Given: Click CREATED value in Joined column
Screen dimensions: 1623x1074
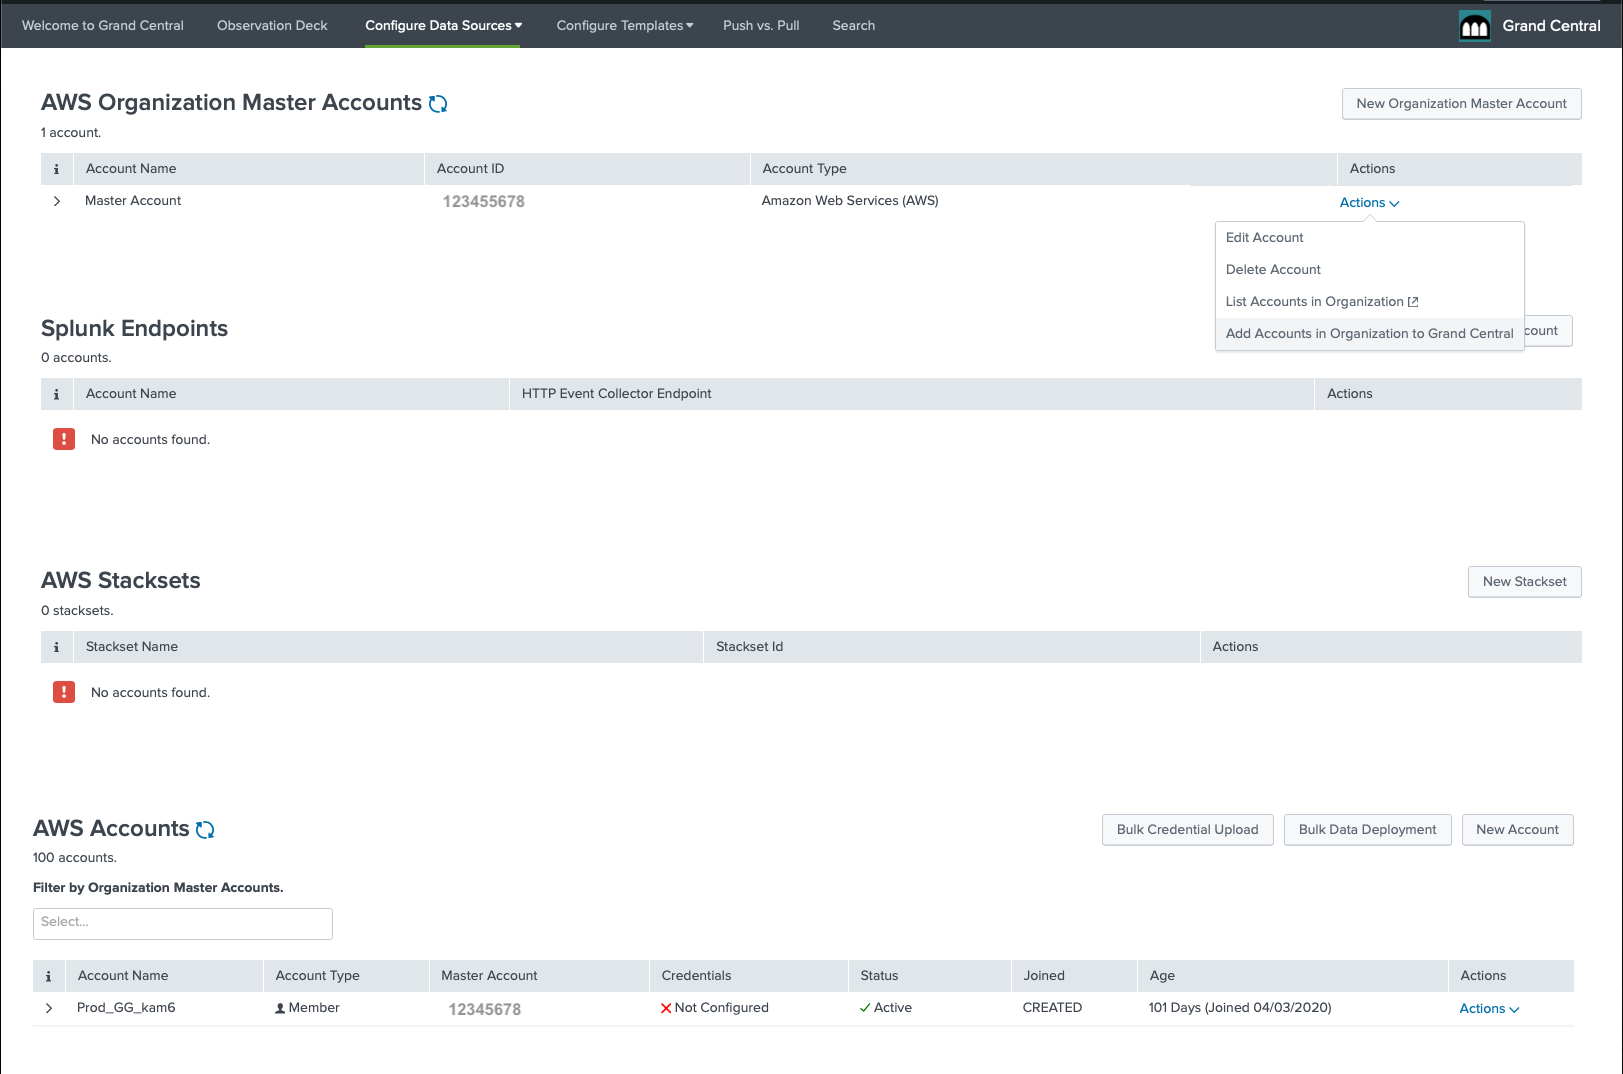Looking at the screenshot, I should pyautogui.click(x=1052, y=1008).
